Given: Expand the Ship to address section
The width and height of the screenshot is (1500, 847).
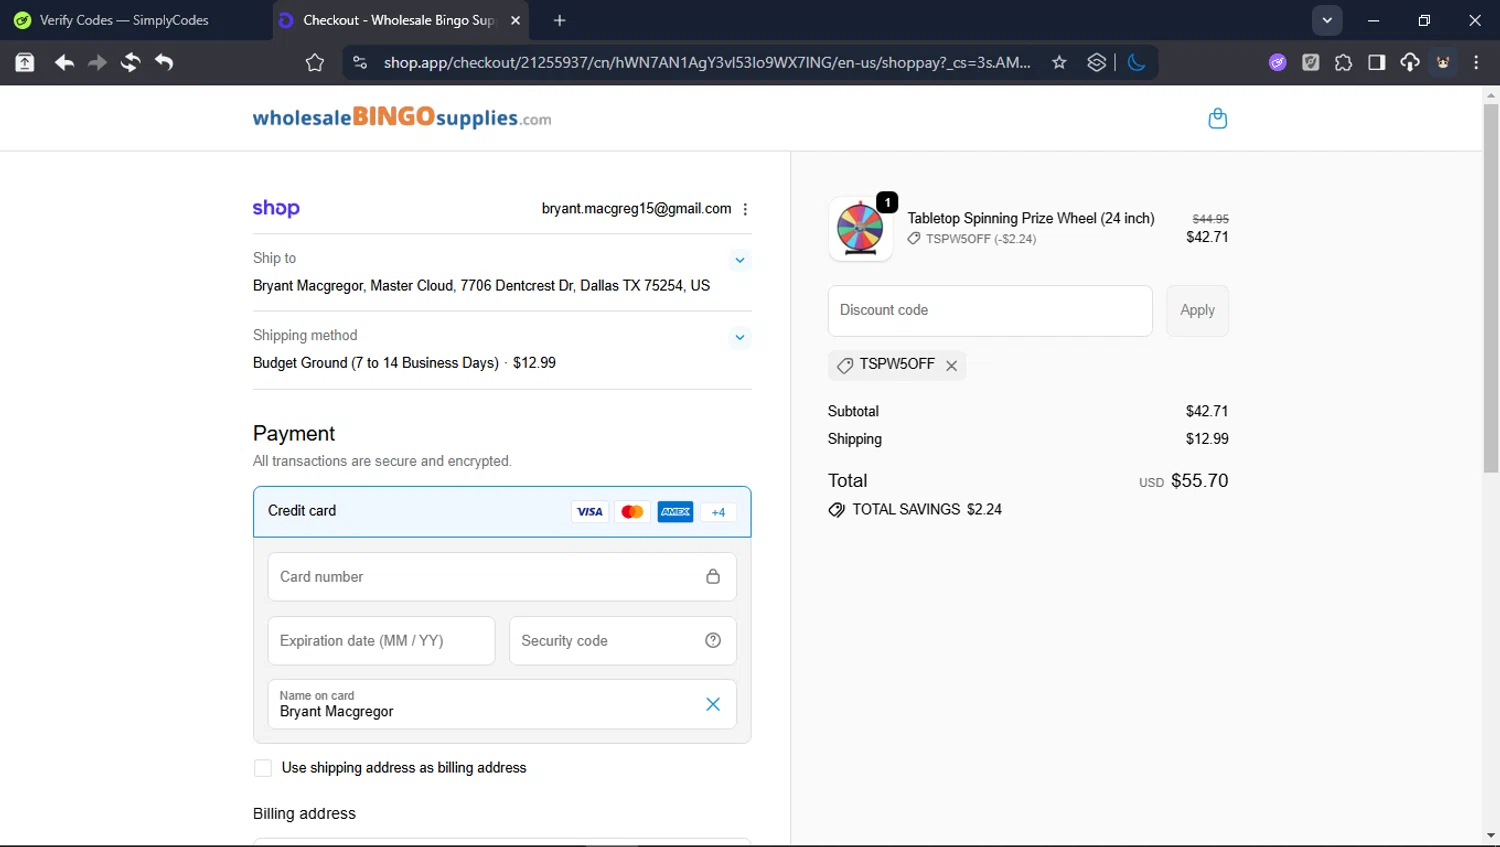Looking at the screenshot, I should pos(740,260).
